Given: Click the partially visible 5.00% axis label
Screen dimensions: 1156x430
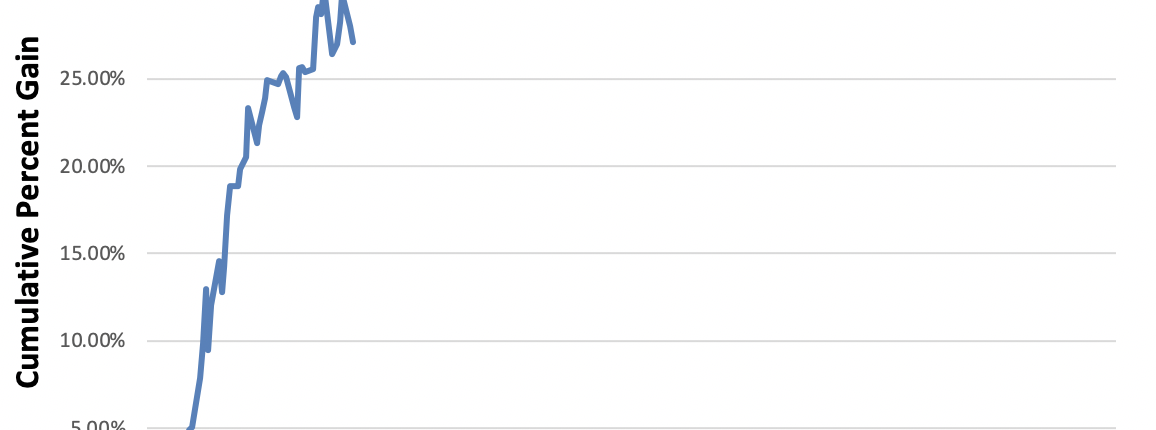Looking at the screenshot, I should (95, 425).
